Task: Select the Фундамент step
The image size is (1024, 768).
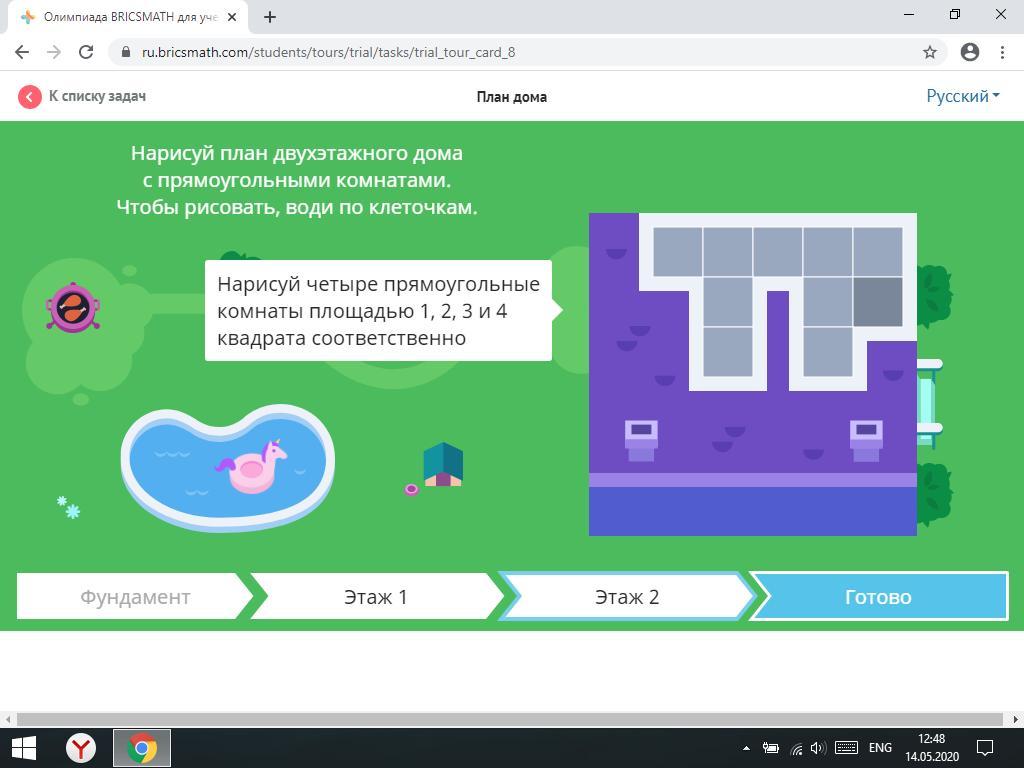Action: [135, 596]
